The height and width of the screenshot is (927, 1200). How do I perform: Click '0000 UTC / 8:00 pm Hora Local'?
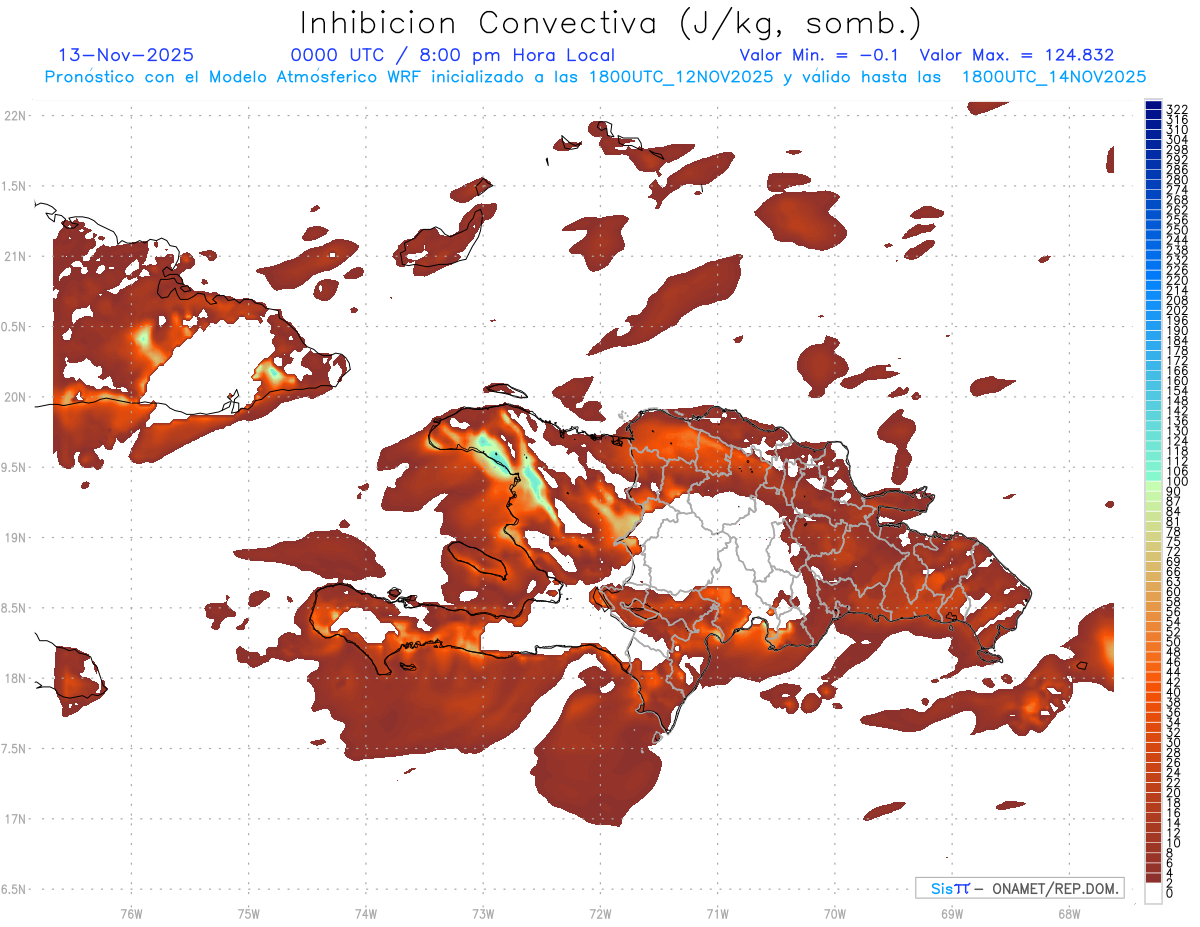(453, 55)
